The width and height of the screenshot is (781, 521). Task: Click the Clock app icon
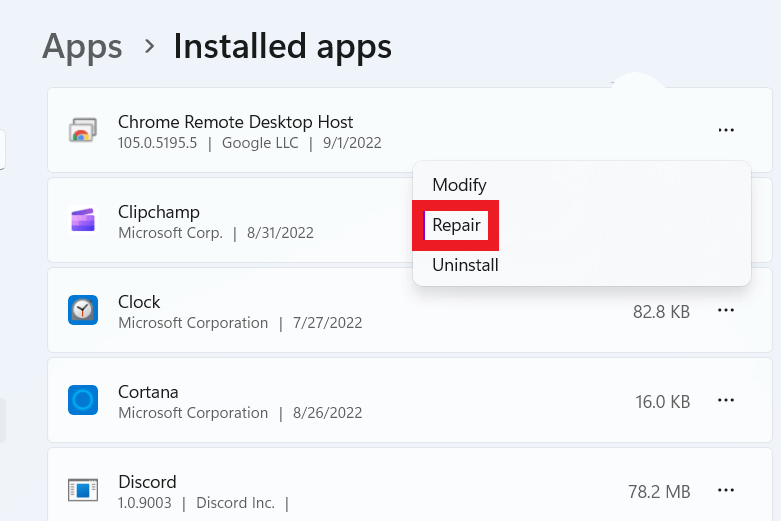pos(83,310)
